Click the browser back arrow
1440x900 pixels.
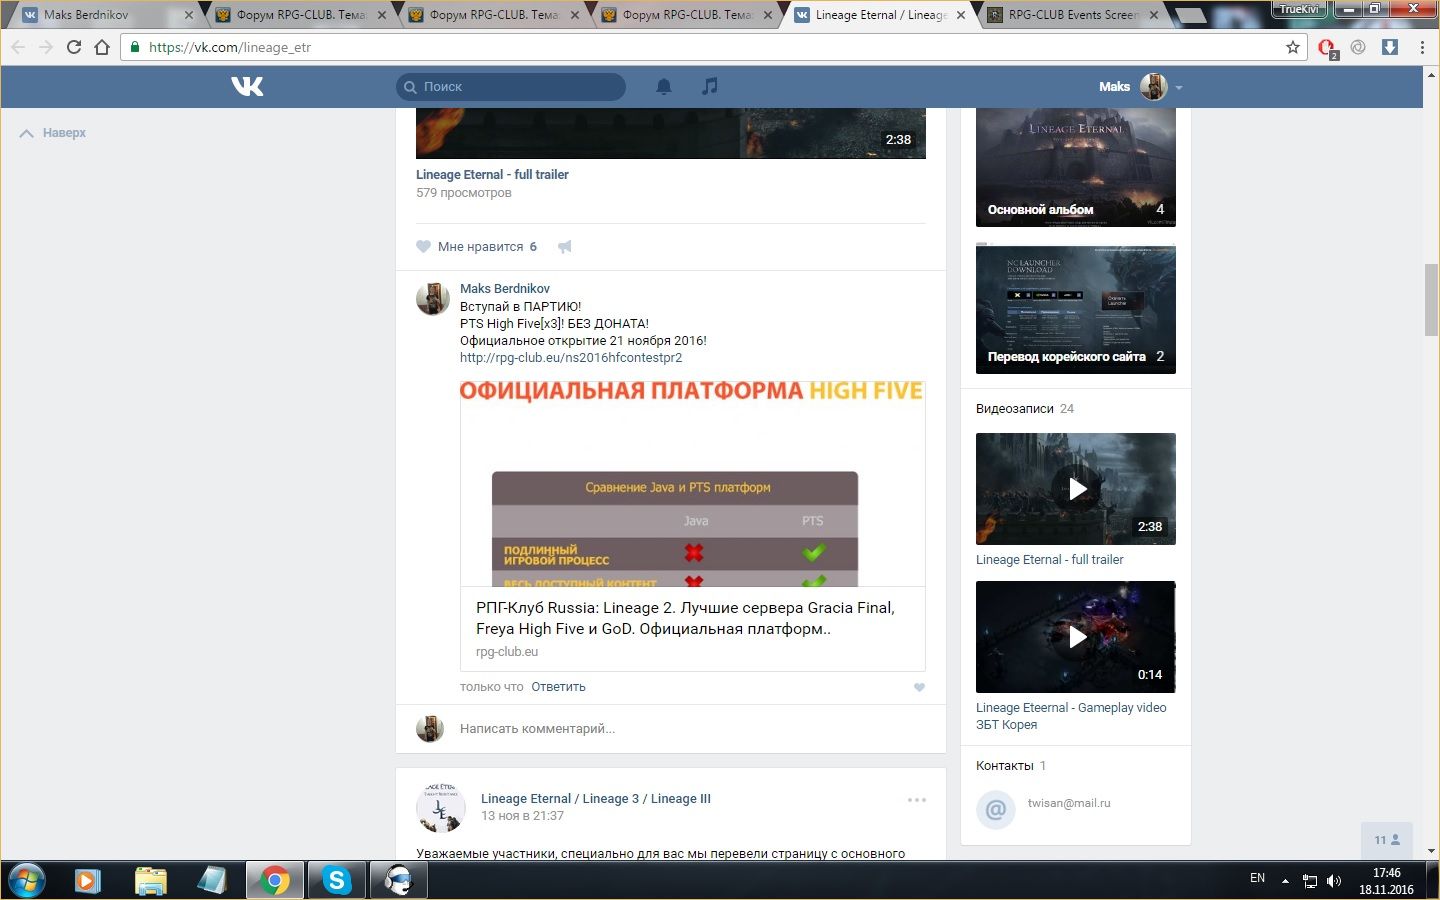(18, 47)
